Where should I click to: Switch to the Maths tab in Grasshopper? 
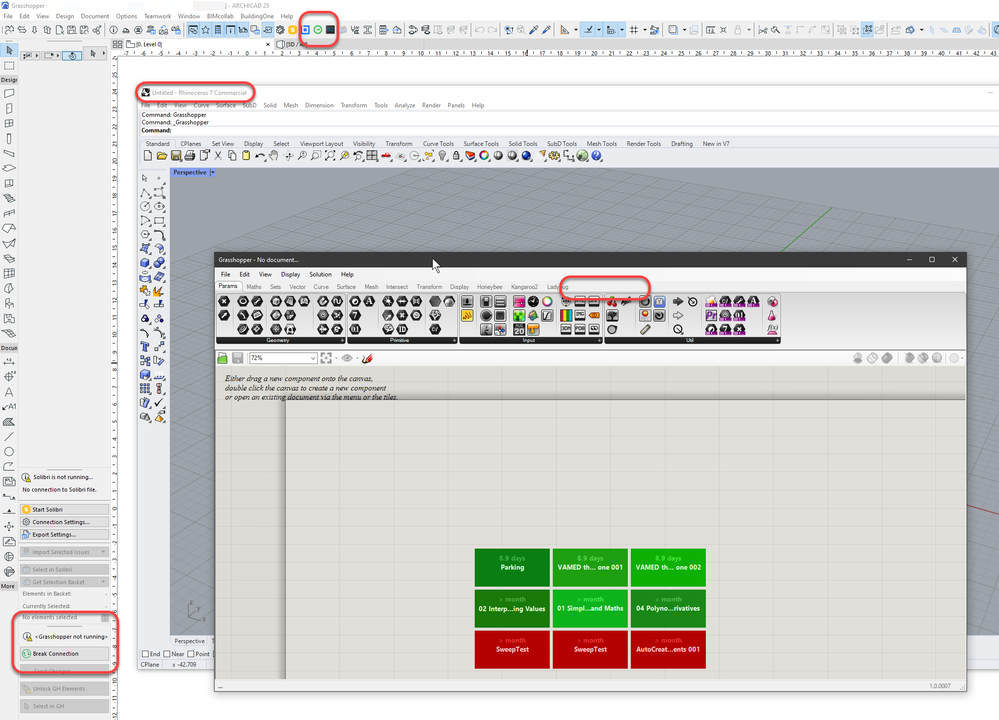coord(254,287)
